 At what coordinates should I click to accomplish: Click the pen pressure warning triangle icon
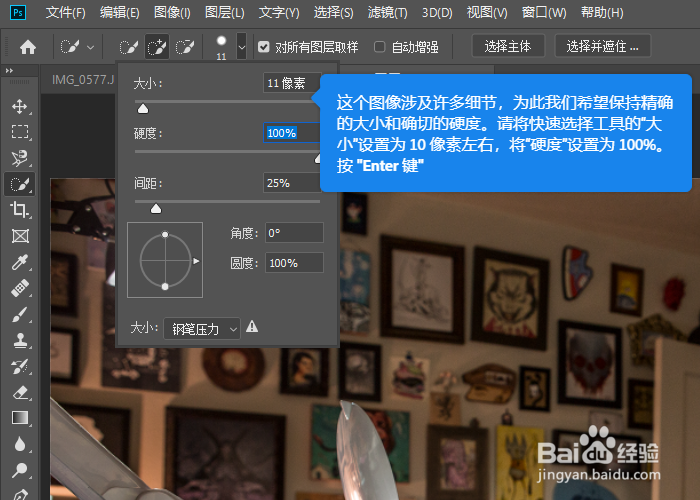pos(252,327)
